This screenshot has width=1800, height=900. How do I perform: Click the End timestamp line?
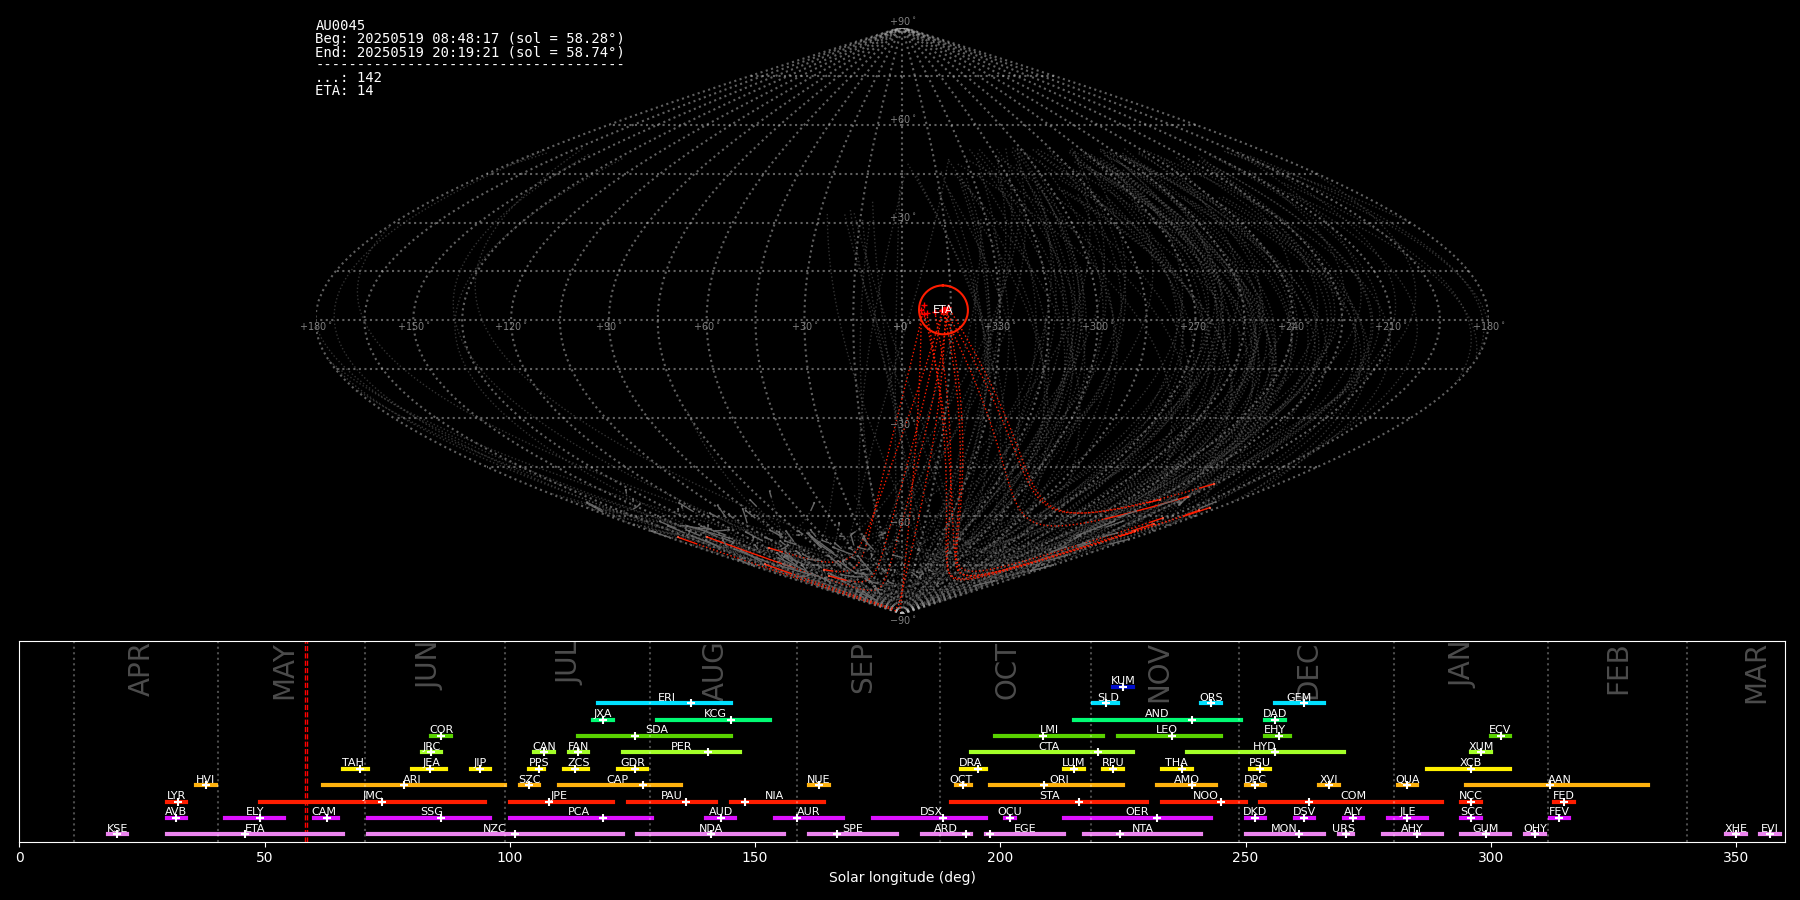[469, 52]
